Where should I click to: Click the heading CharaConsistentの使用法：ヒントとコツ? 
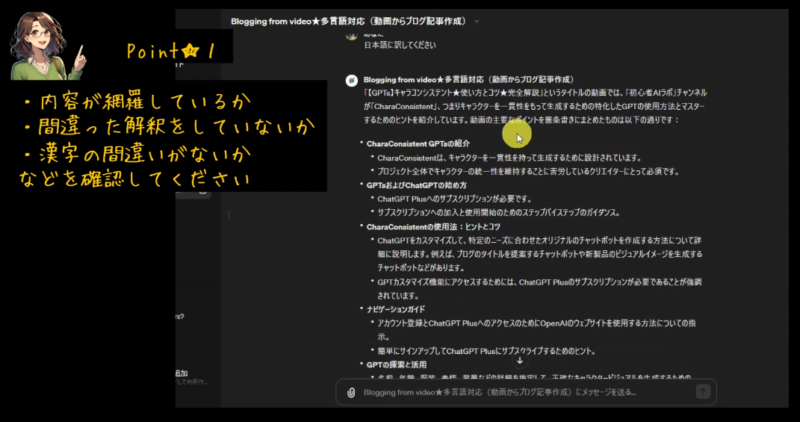433,227
